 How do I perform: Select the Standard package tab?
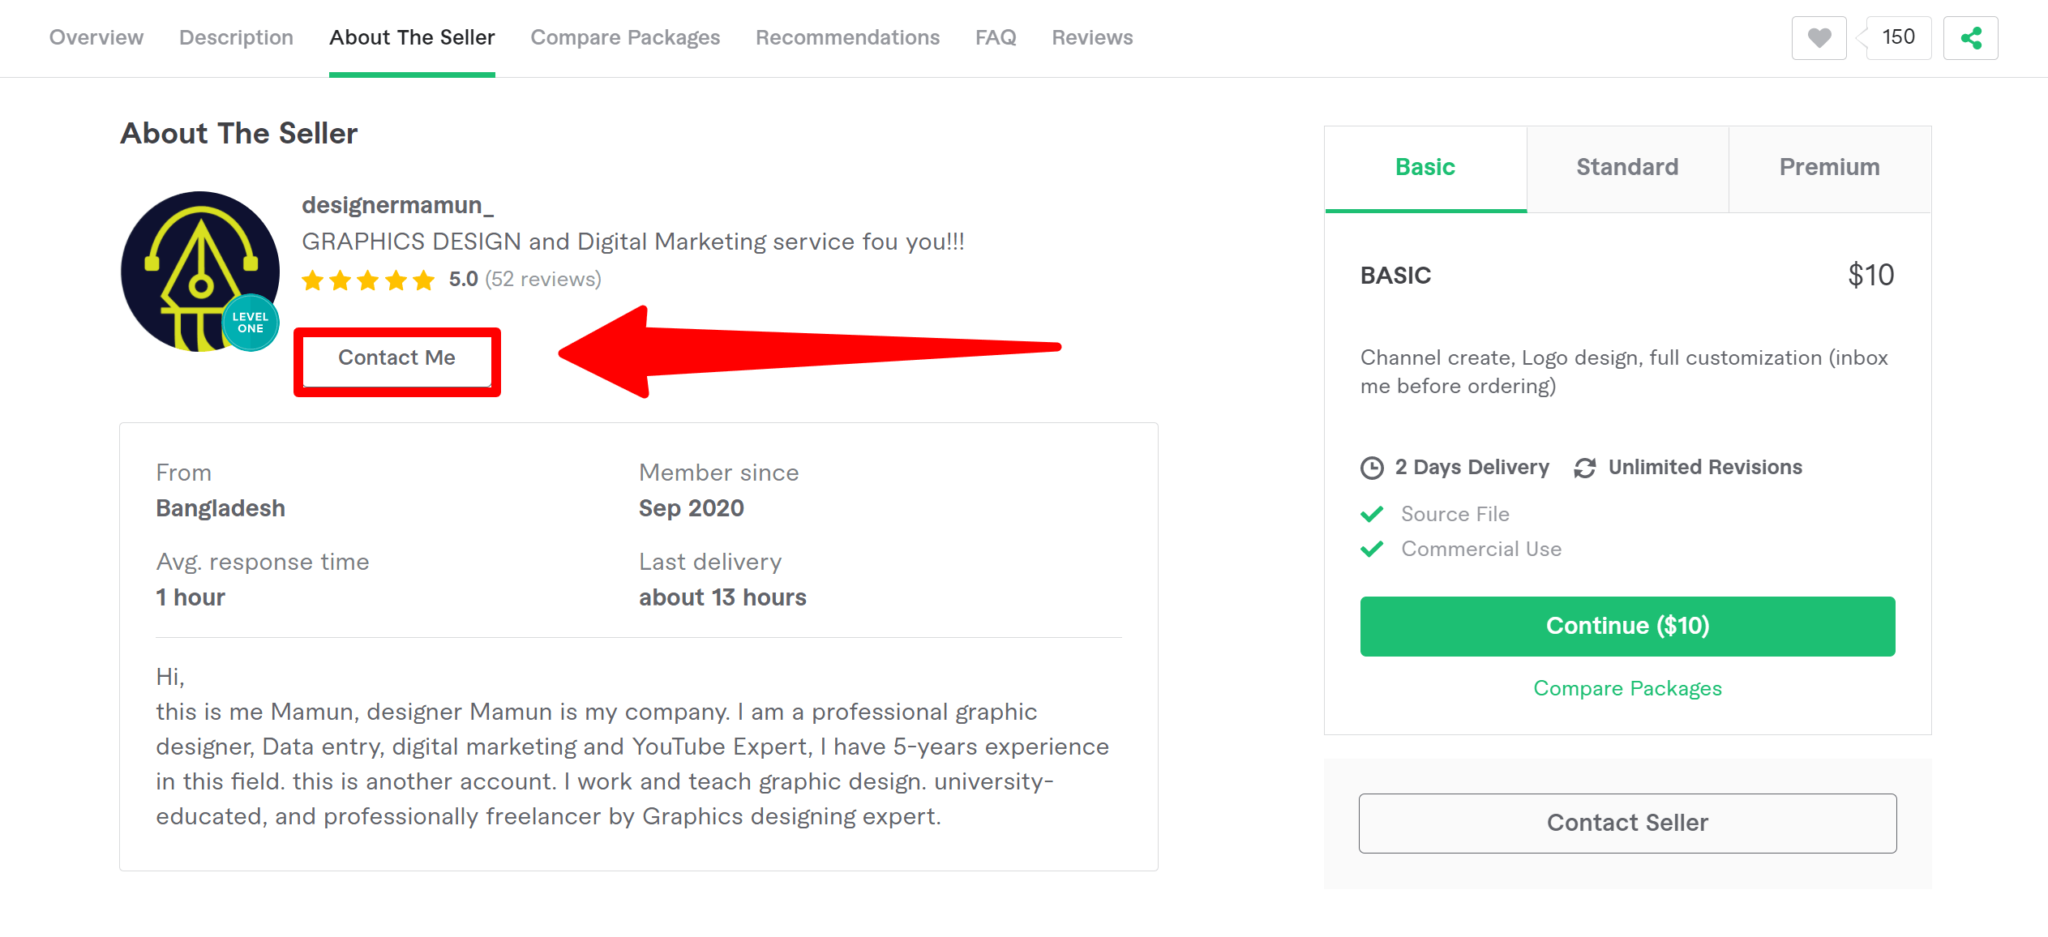pos(1627,168)
